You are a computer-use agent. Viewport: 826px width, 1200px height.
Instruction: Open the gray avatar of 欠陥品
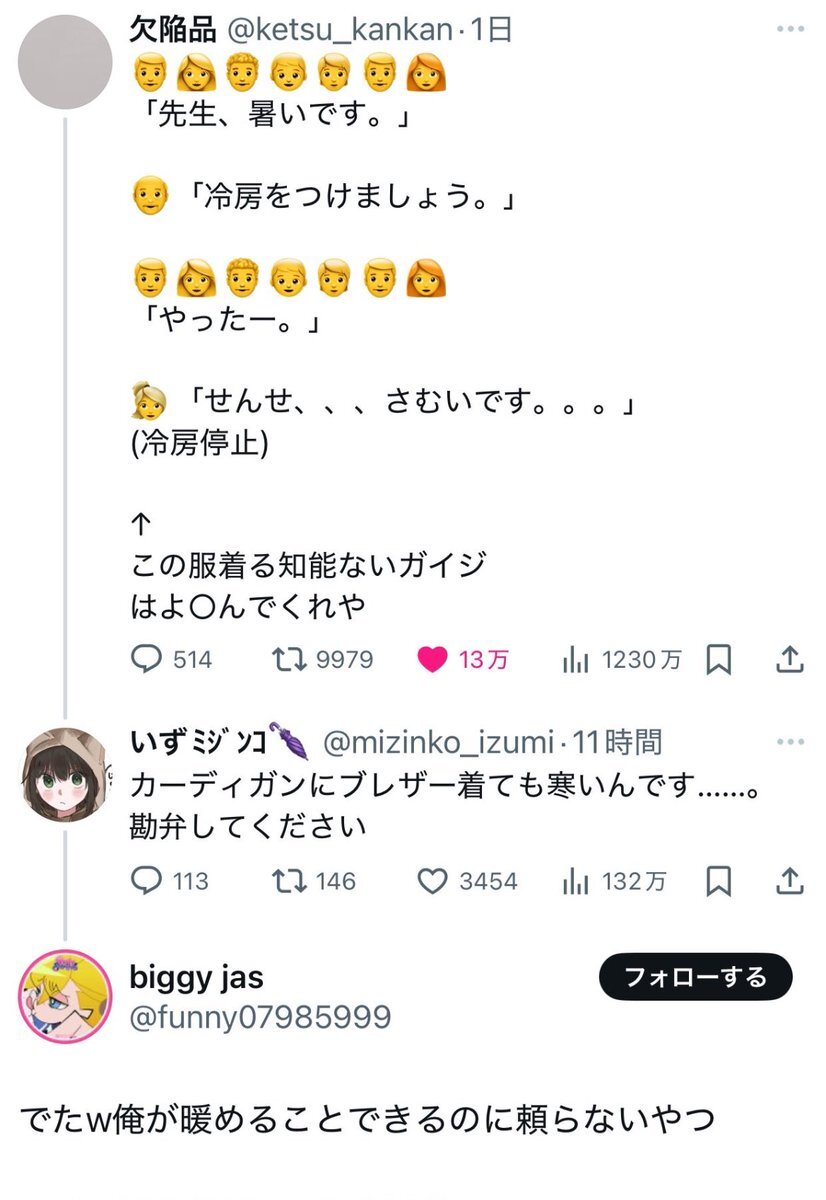(66, 61)
